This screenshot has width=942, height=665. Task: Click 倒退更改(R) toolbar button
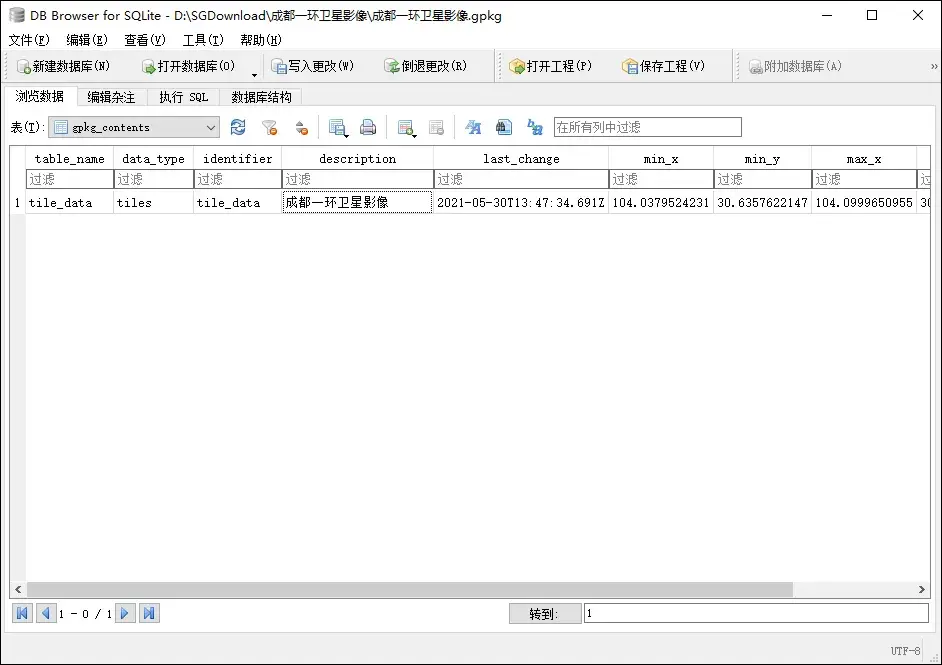[x=425, y=66]
